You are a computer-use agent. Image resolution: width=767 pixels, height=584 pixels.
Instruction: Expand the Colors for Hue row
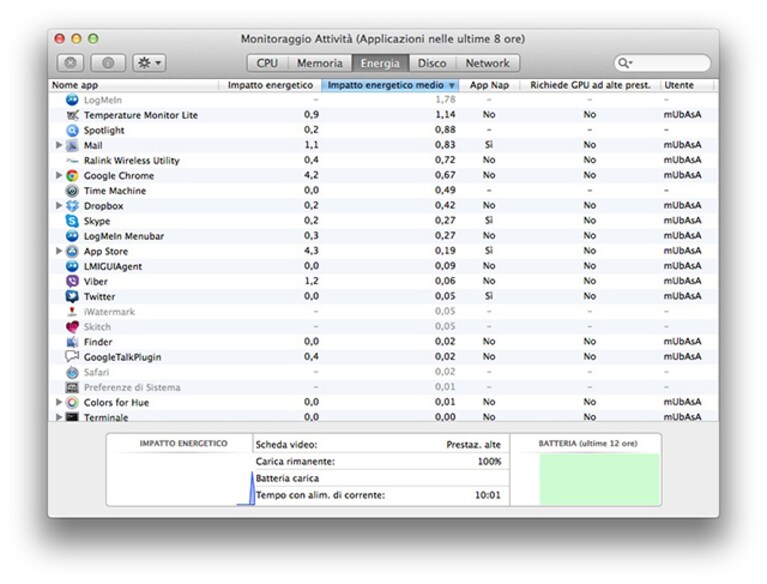59,402
